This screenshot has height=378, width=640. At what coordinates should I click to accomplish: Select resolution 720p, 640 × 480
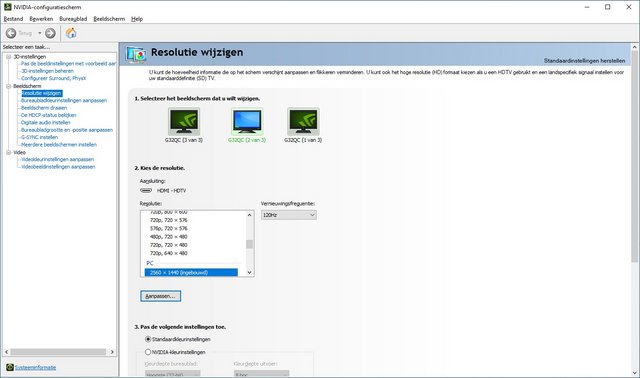169,253
